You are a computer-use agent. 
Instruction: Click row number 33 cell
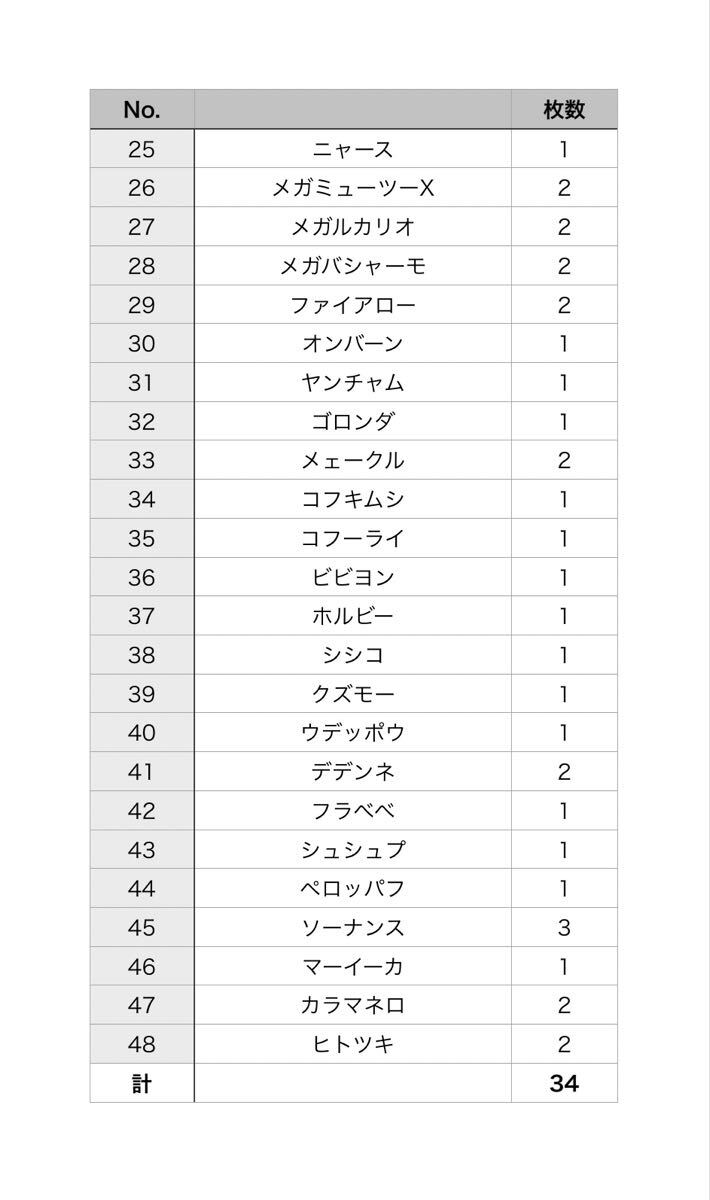142,461
